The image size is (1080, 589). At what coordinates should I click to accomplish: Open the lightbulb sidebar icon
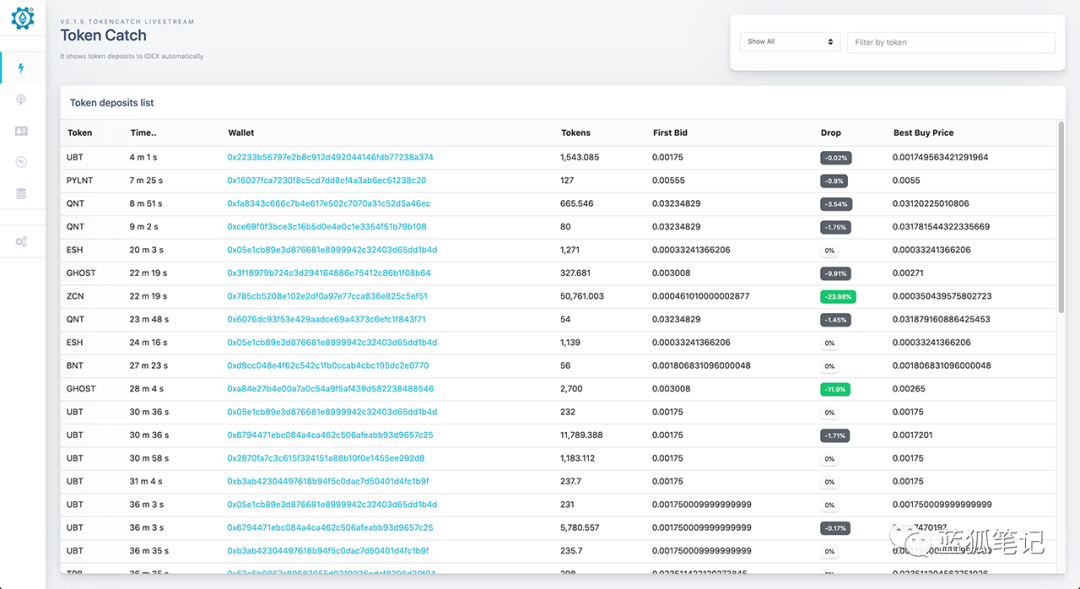click(22, 99)
